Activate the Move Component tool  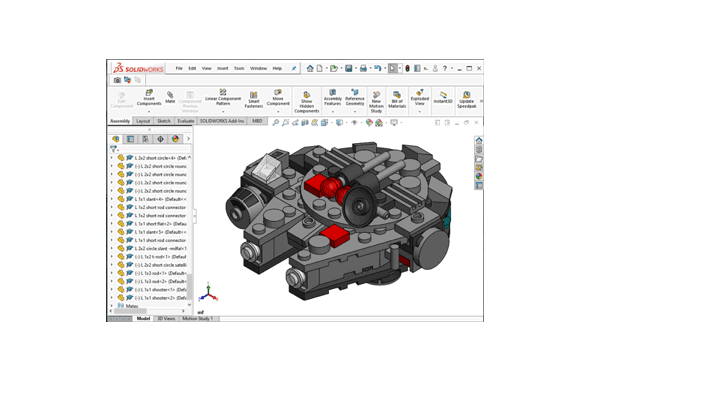[278, 97]
